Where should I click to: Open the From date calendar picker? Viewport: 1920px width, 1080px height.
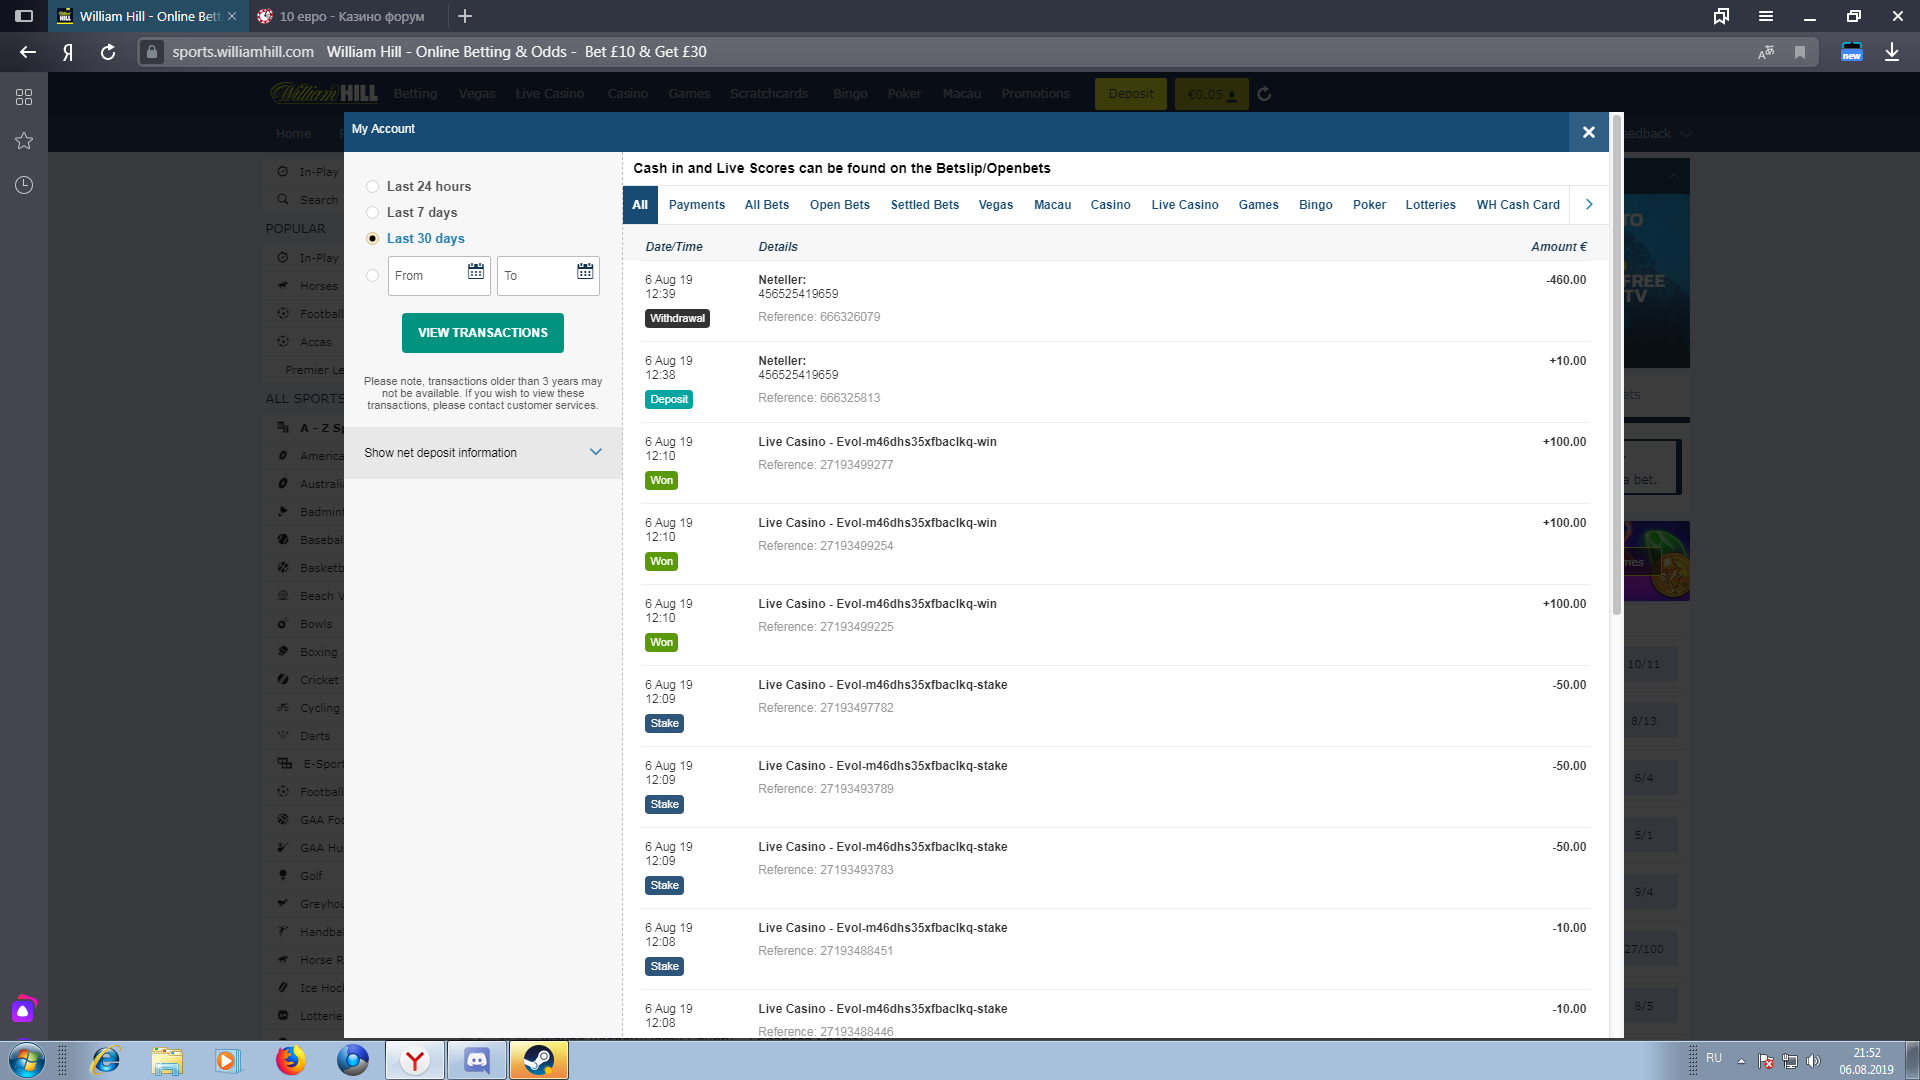[476, 272]
